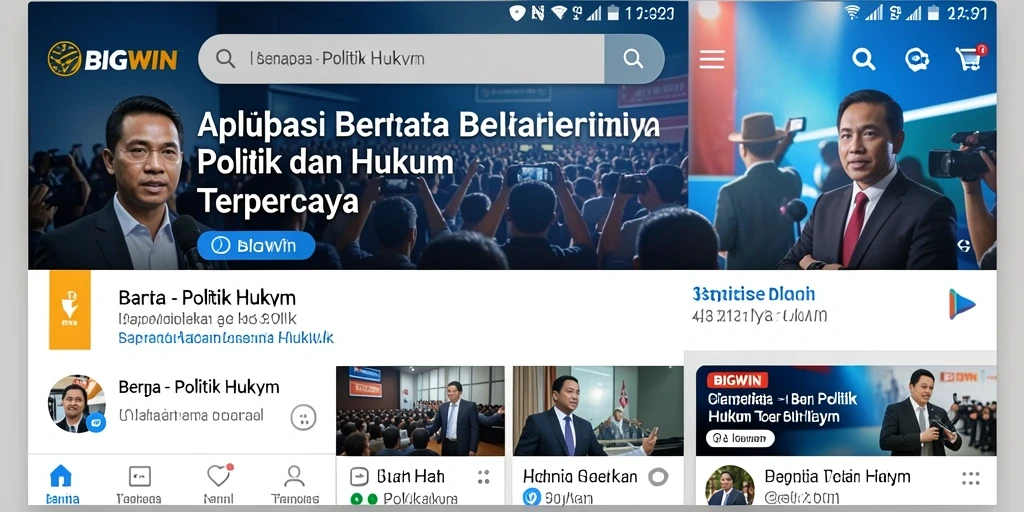Click the small icon at right banner's lower edge
Screen dimensions: 1024x512
pos(963,246)
